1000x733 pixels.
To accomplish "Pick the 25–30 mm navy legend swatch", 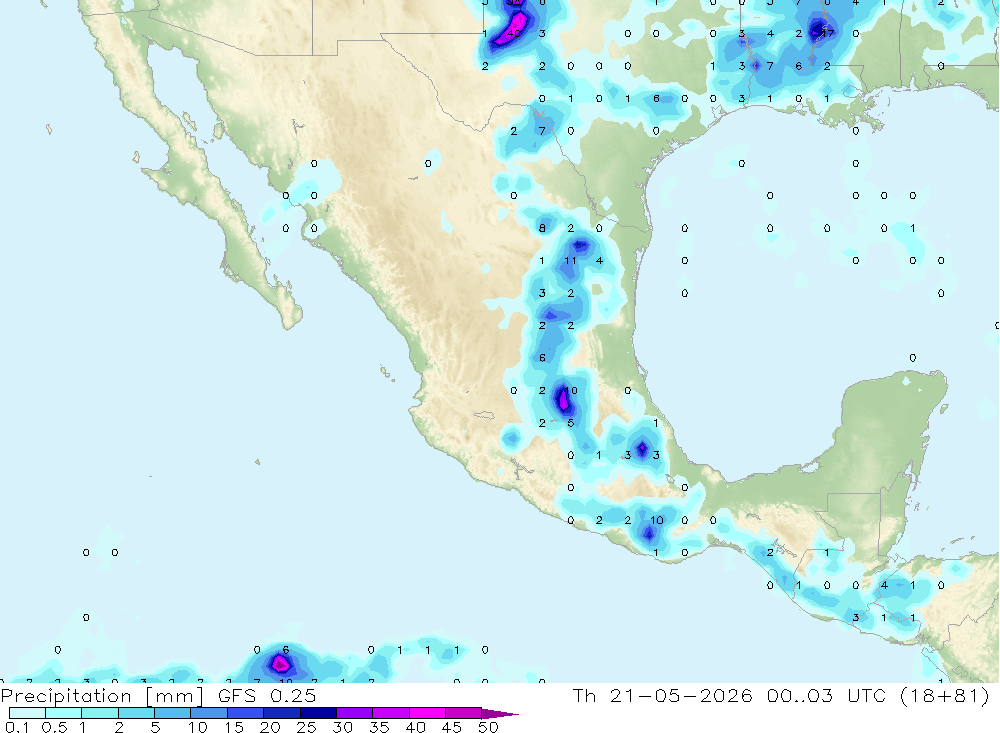I will (x=318, y=713).
